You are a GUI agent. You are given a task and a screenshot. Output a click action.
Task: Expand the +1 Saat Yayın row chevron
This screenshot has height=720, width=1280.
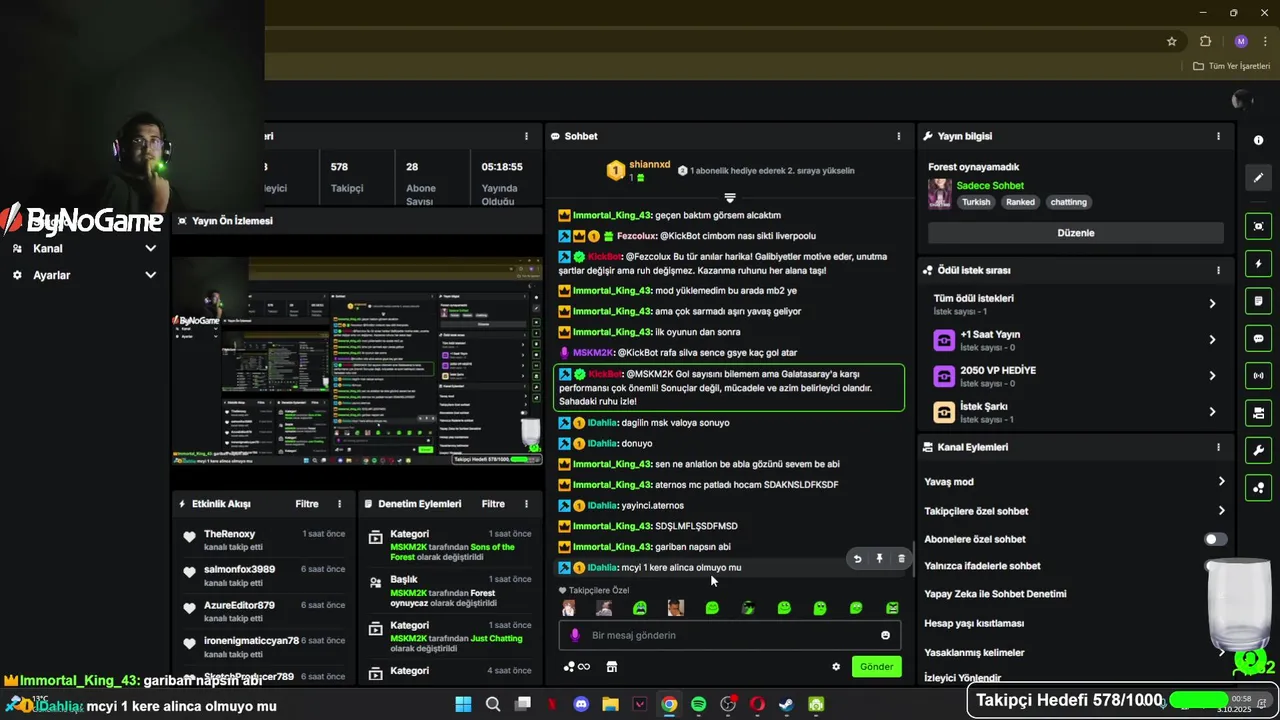1212,340
